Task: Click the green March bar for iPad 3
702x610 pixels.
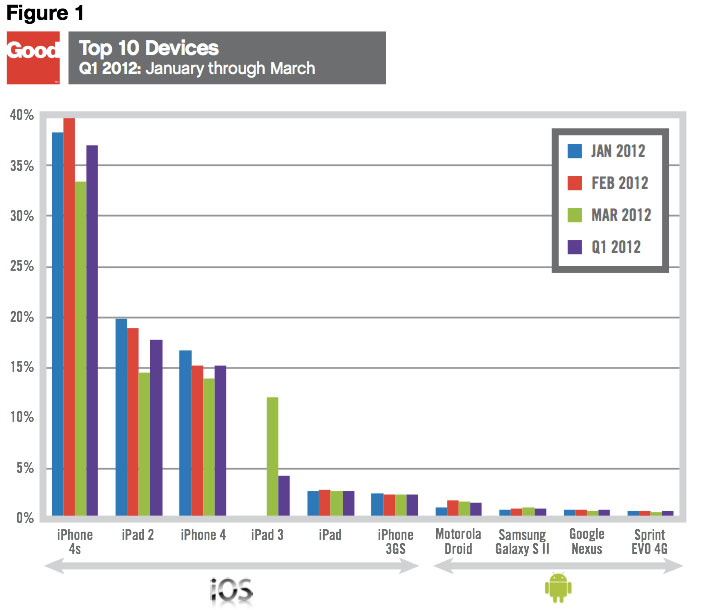Action: pos(272,456)
